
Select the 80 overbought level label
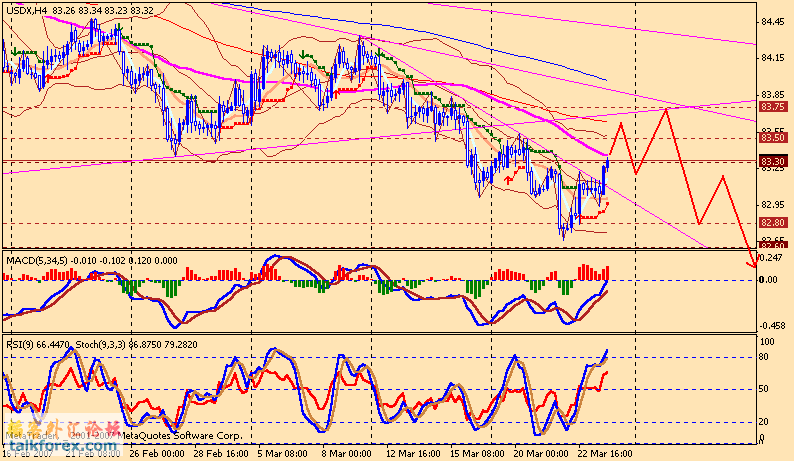[764, 357]
